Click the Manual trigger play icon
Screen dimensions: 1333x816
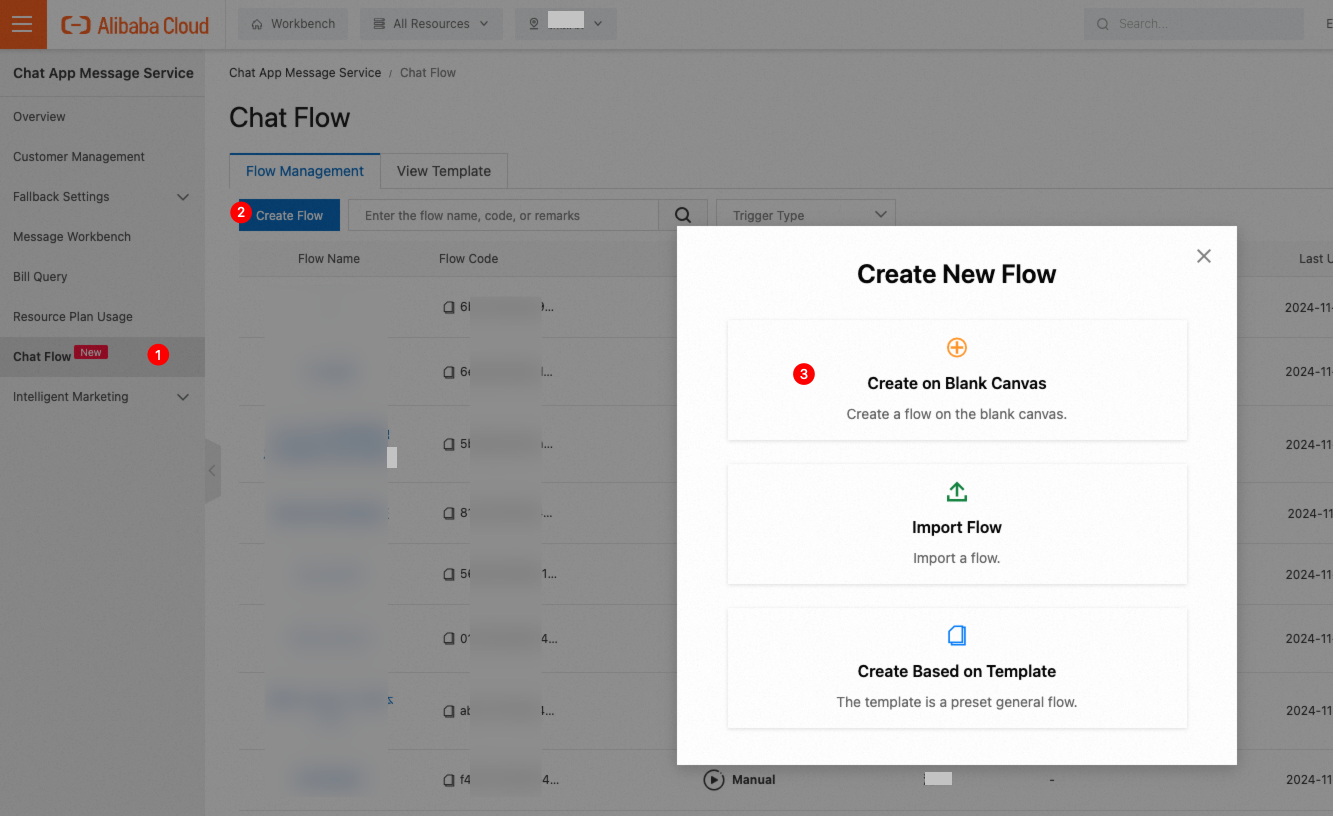[x=713, y=779]
